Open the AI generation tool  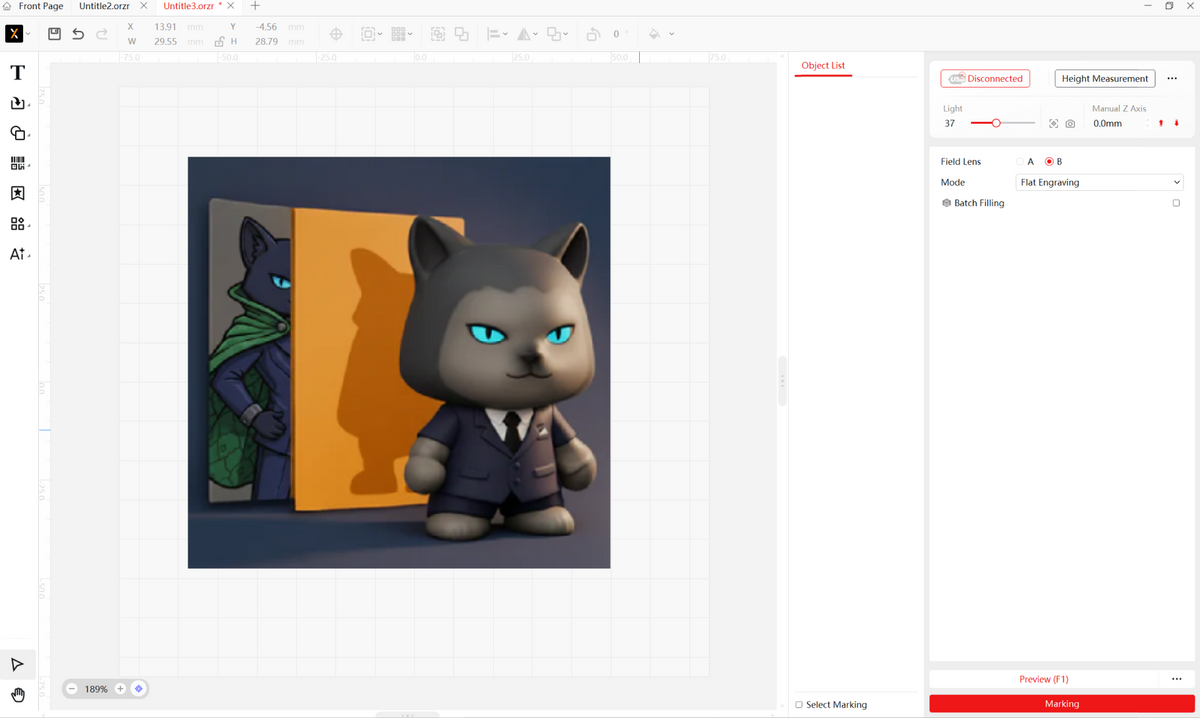tap(17, 254)
